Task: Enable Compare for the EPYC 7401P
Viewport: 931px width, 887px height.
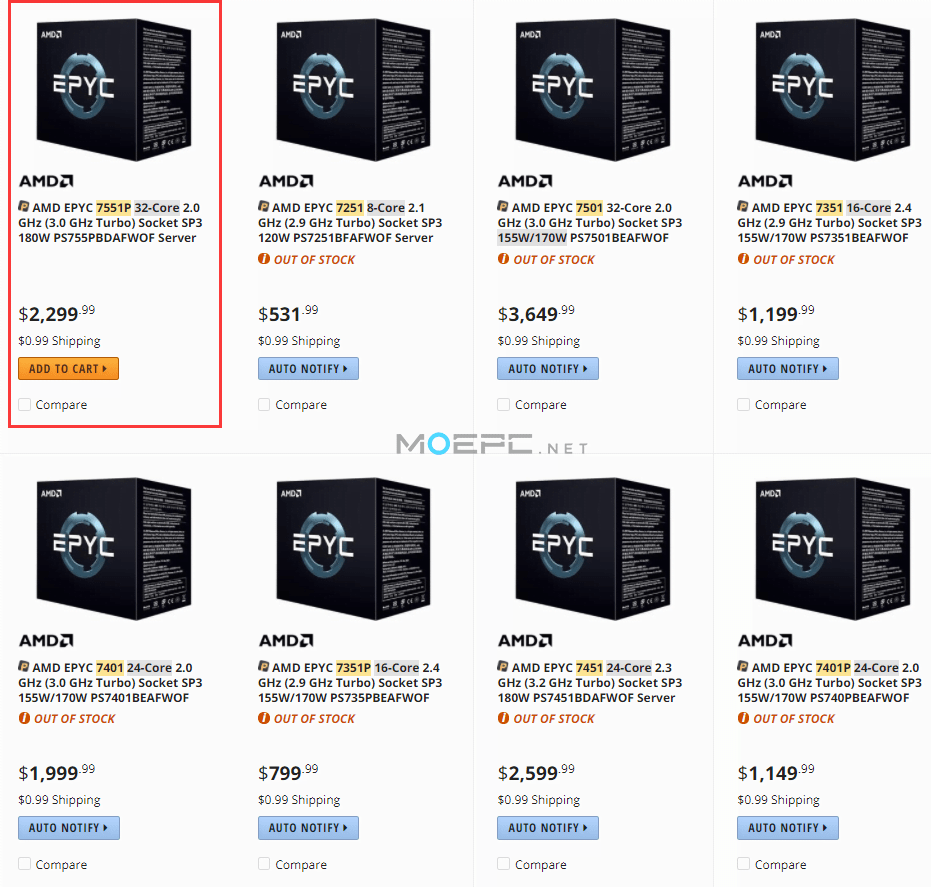Action: (743, 863)
